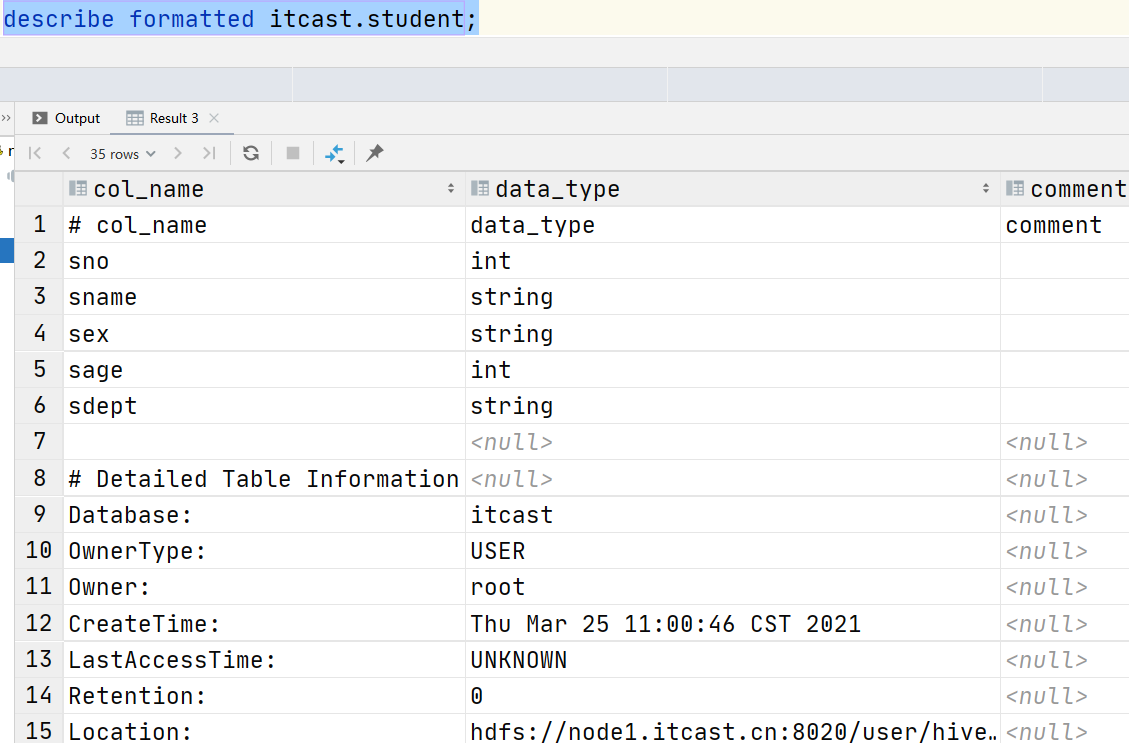Select the 'sdept' cell
Viewport: 1129px width, 743px height.
pyautogui.click(x=264, y=405)
